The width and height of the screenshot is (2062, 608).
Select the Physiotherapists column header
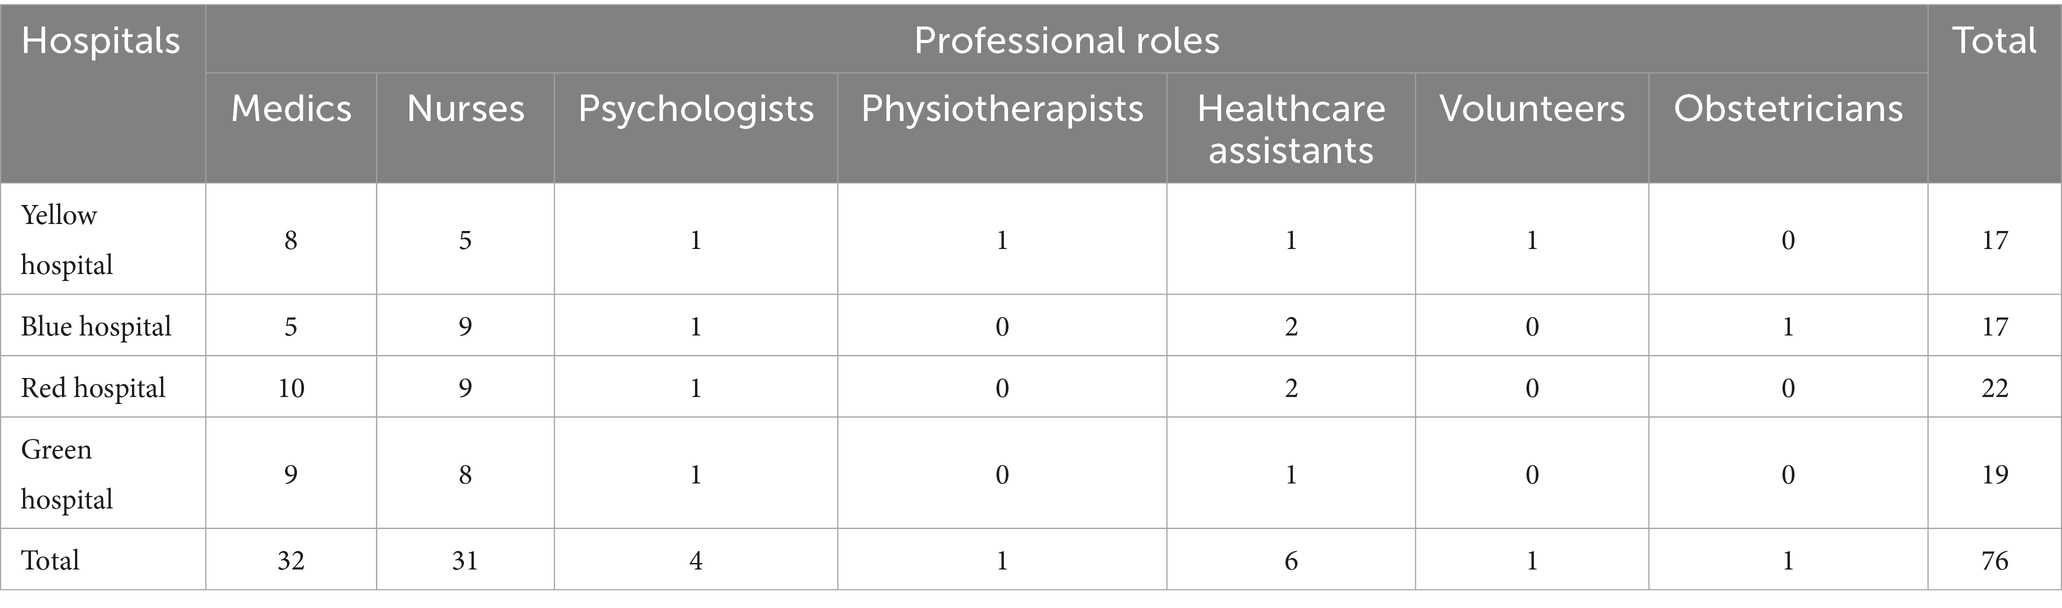click(x=1002, y=109)
